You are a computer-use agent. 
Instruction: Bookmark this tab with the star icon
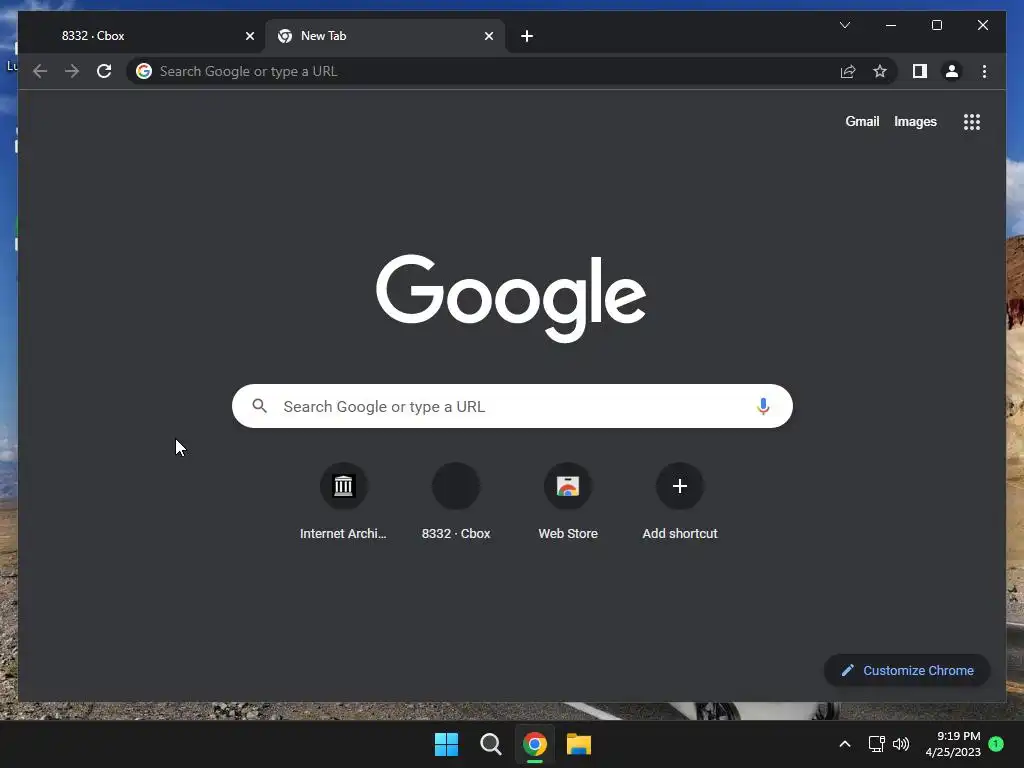(880, 71)
